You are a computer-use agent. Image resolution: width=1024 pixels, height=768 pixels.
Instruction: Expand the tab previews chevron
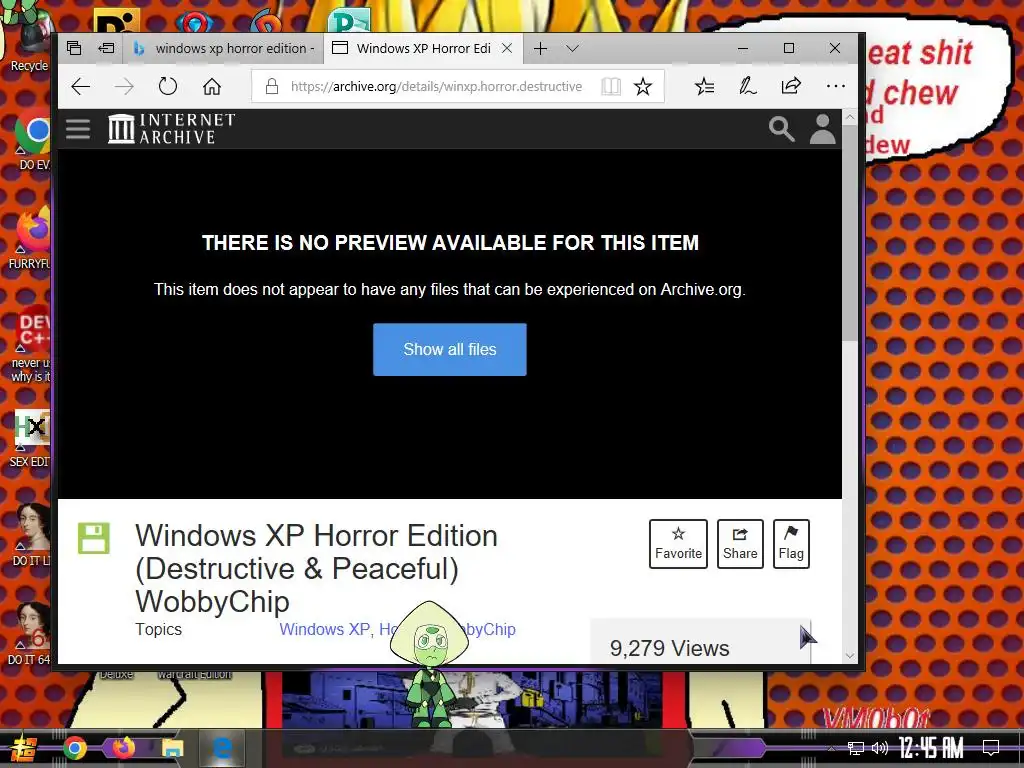(x=573, y=48)
